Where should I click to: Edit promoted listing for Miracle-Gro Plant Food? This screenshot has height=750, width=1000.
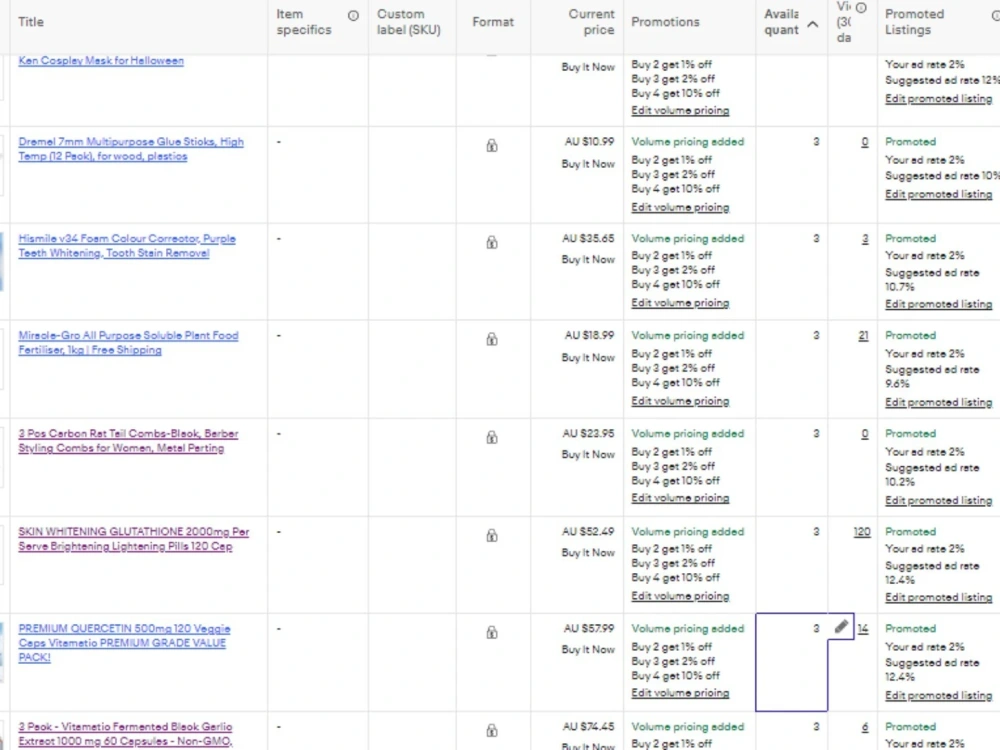pos(938,402)
